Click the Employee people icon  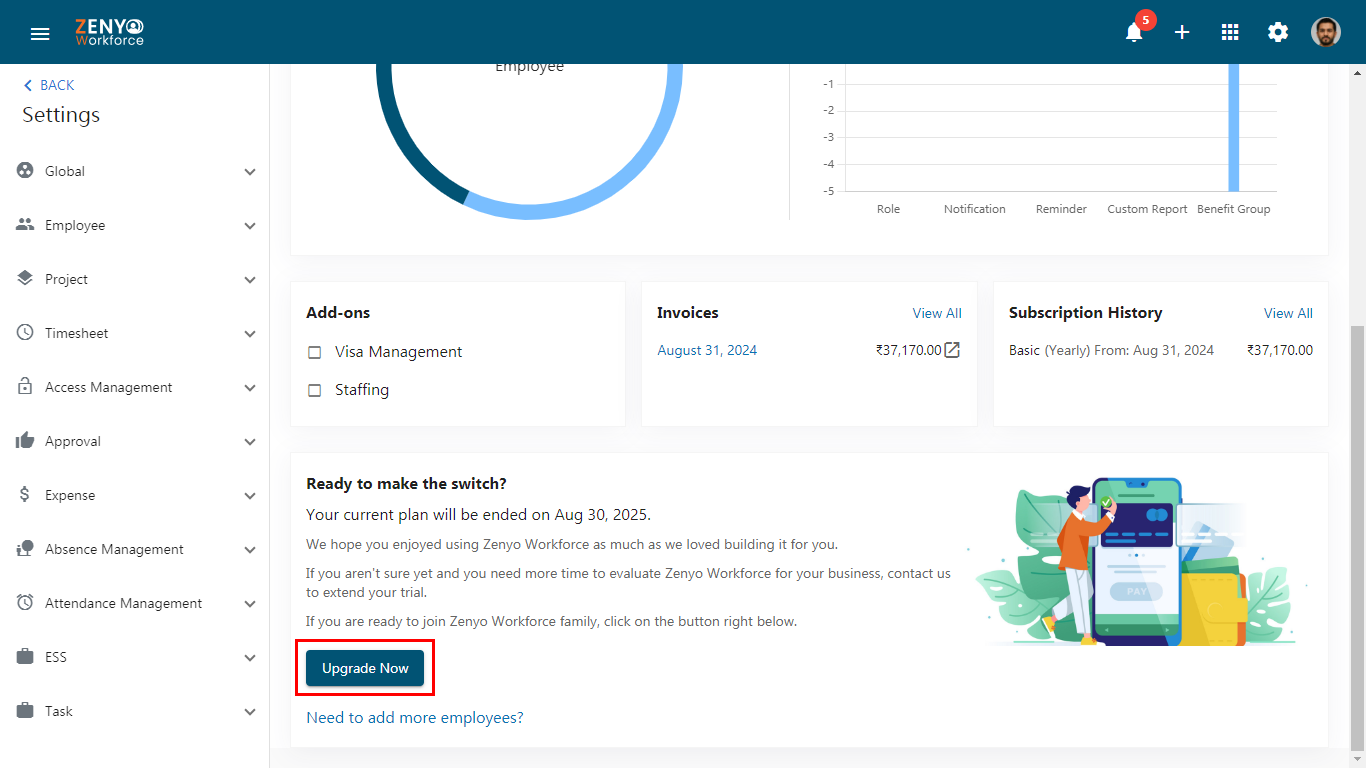(x=25, y=225)
